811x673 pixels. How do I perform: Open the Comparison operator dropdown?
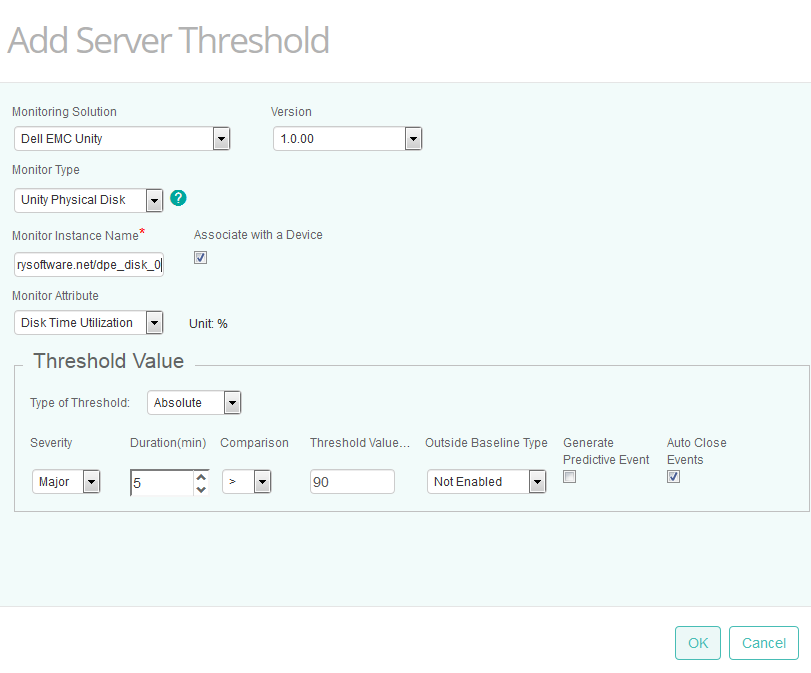pyautogui.click(x=260, y=481)
